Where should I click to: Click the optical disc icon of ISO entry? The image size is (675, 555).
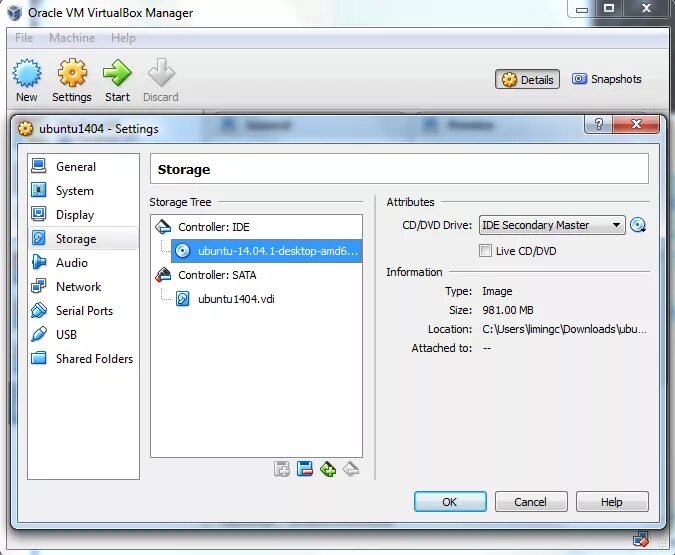(183, 251)
